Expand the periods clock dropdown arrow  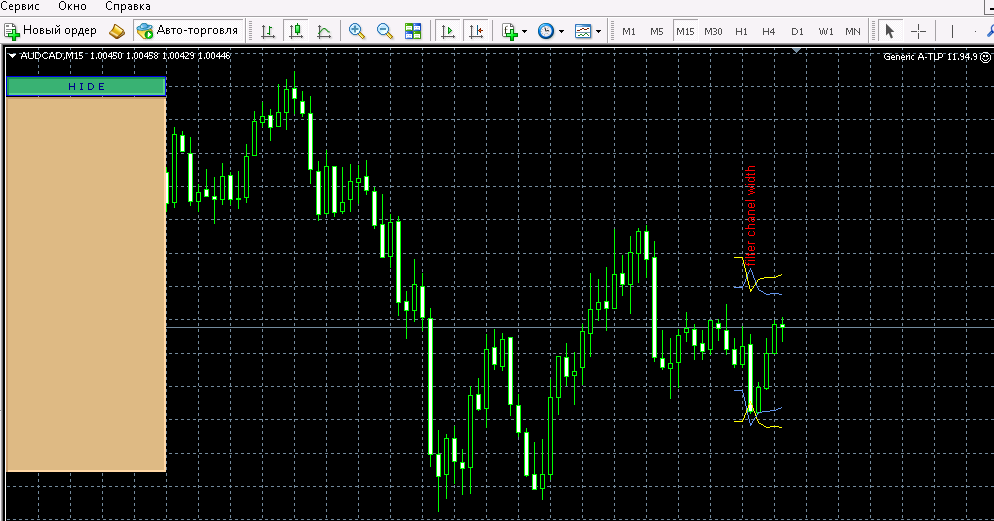tap(561, 31)
